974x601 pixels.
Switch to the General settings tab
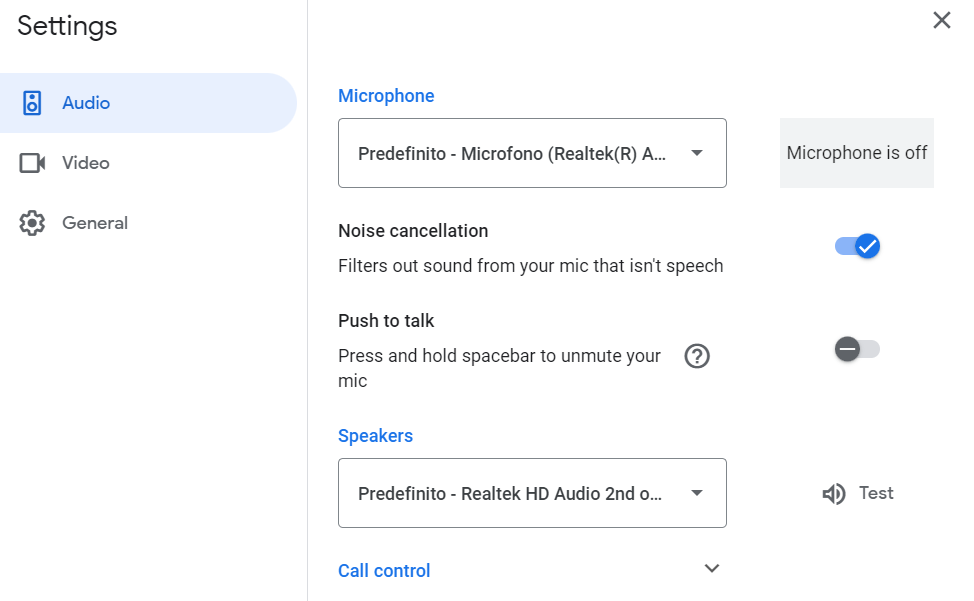[95, 223]
